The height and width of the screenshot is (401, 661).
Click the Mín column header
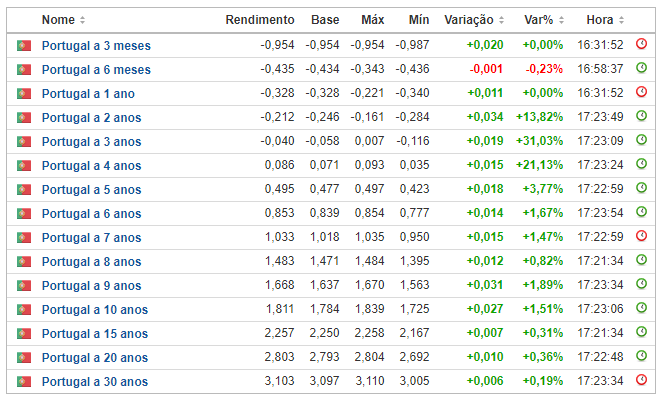[x=419, y=20]
